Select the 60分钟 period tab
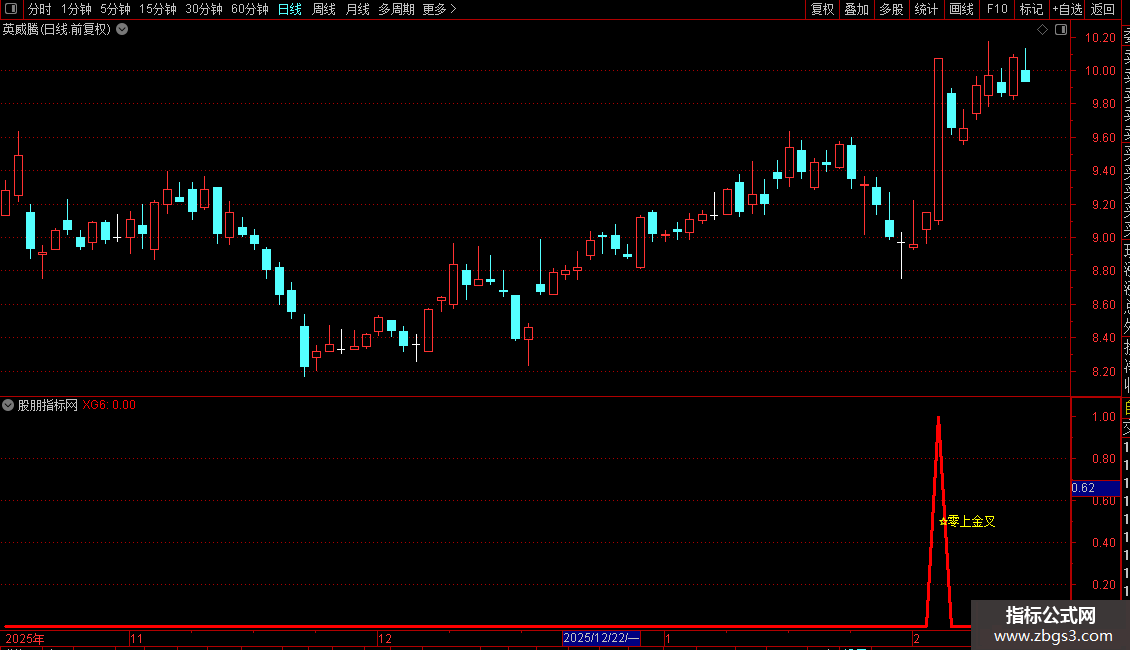 click(249, 9)
